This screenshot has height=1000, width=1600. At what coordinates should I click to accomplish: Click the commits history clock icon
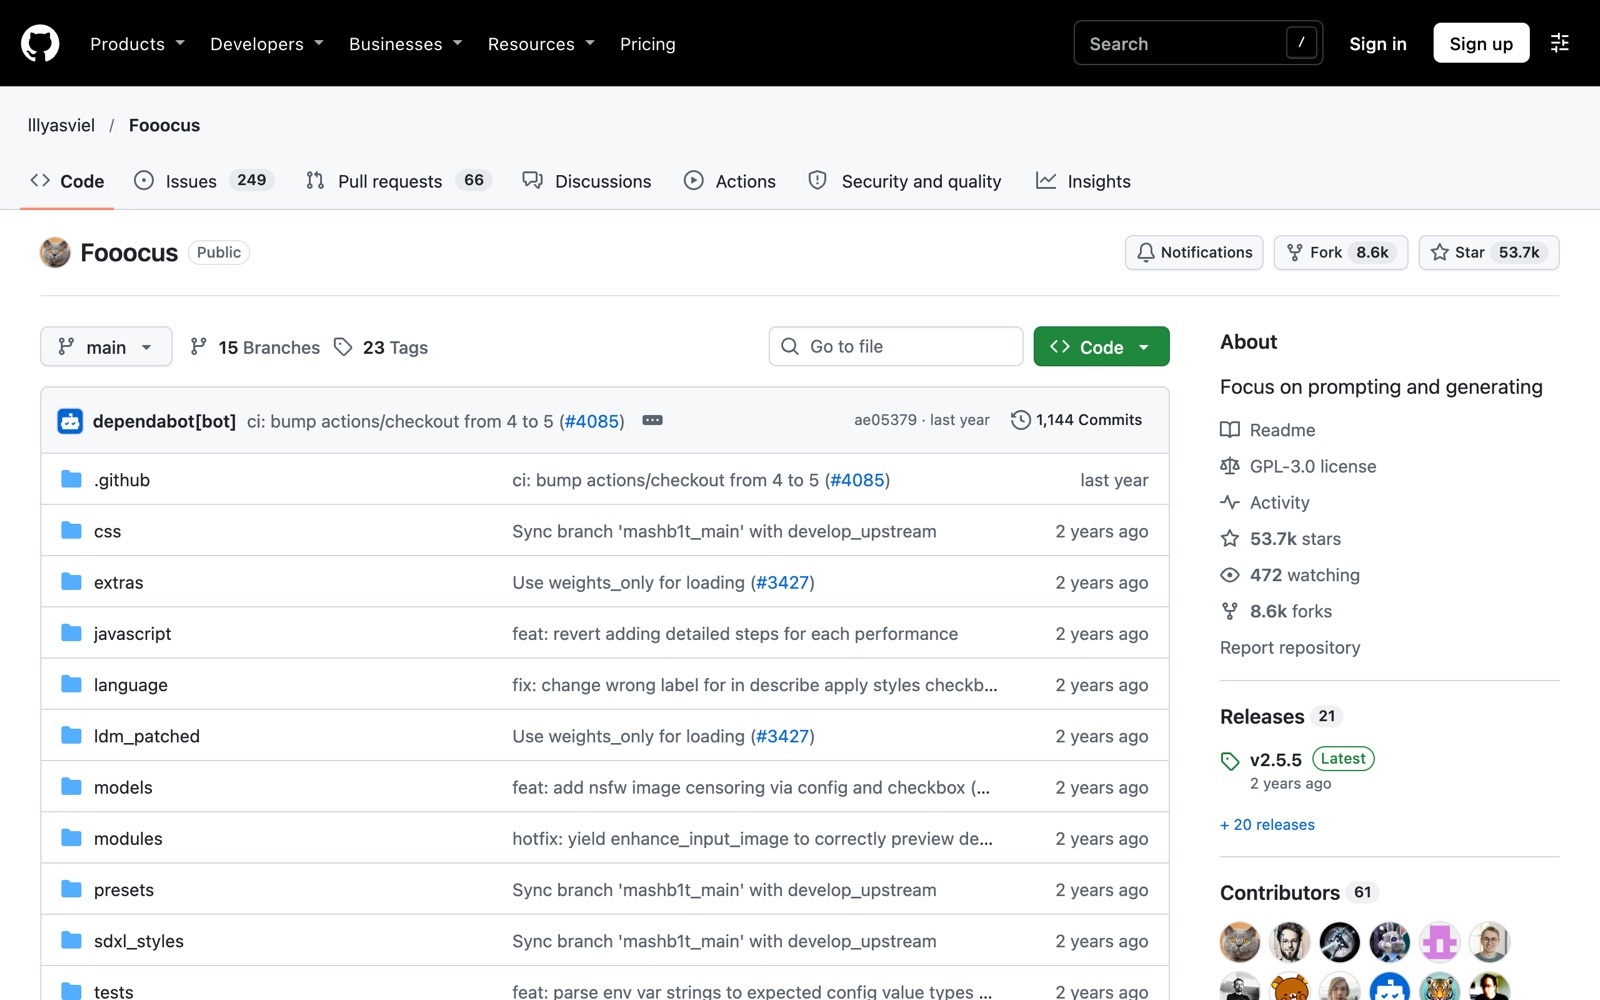(x=1020, y=420)
